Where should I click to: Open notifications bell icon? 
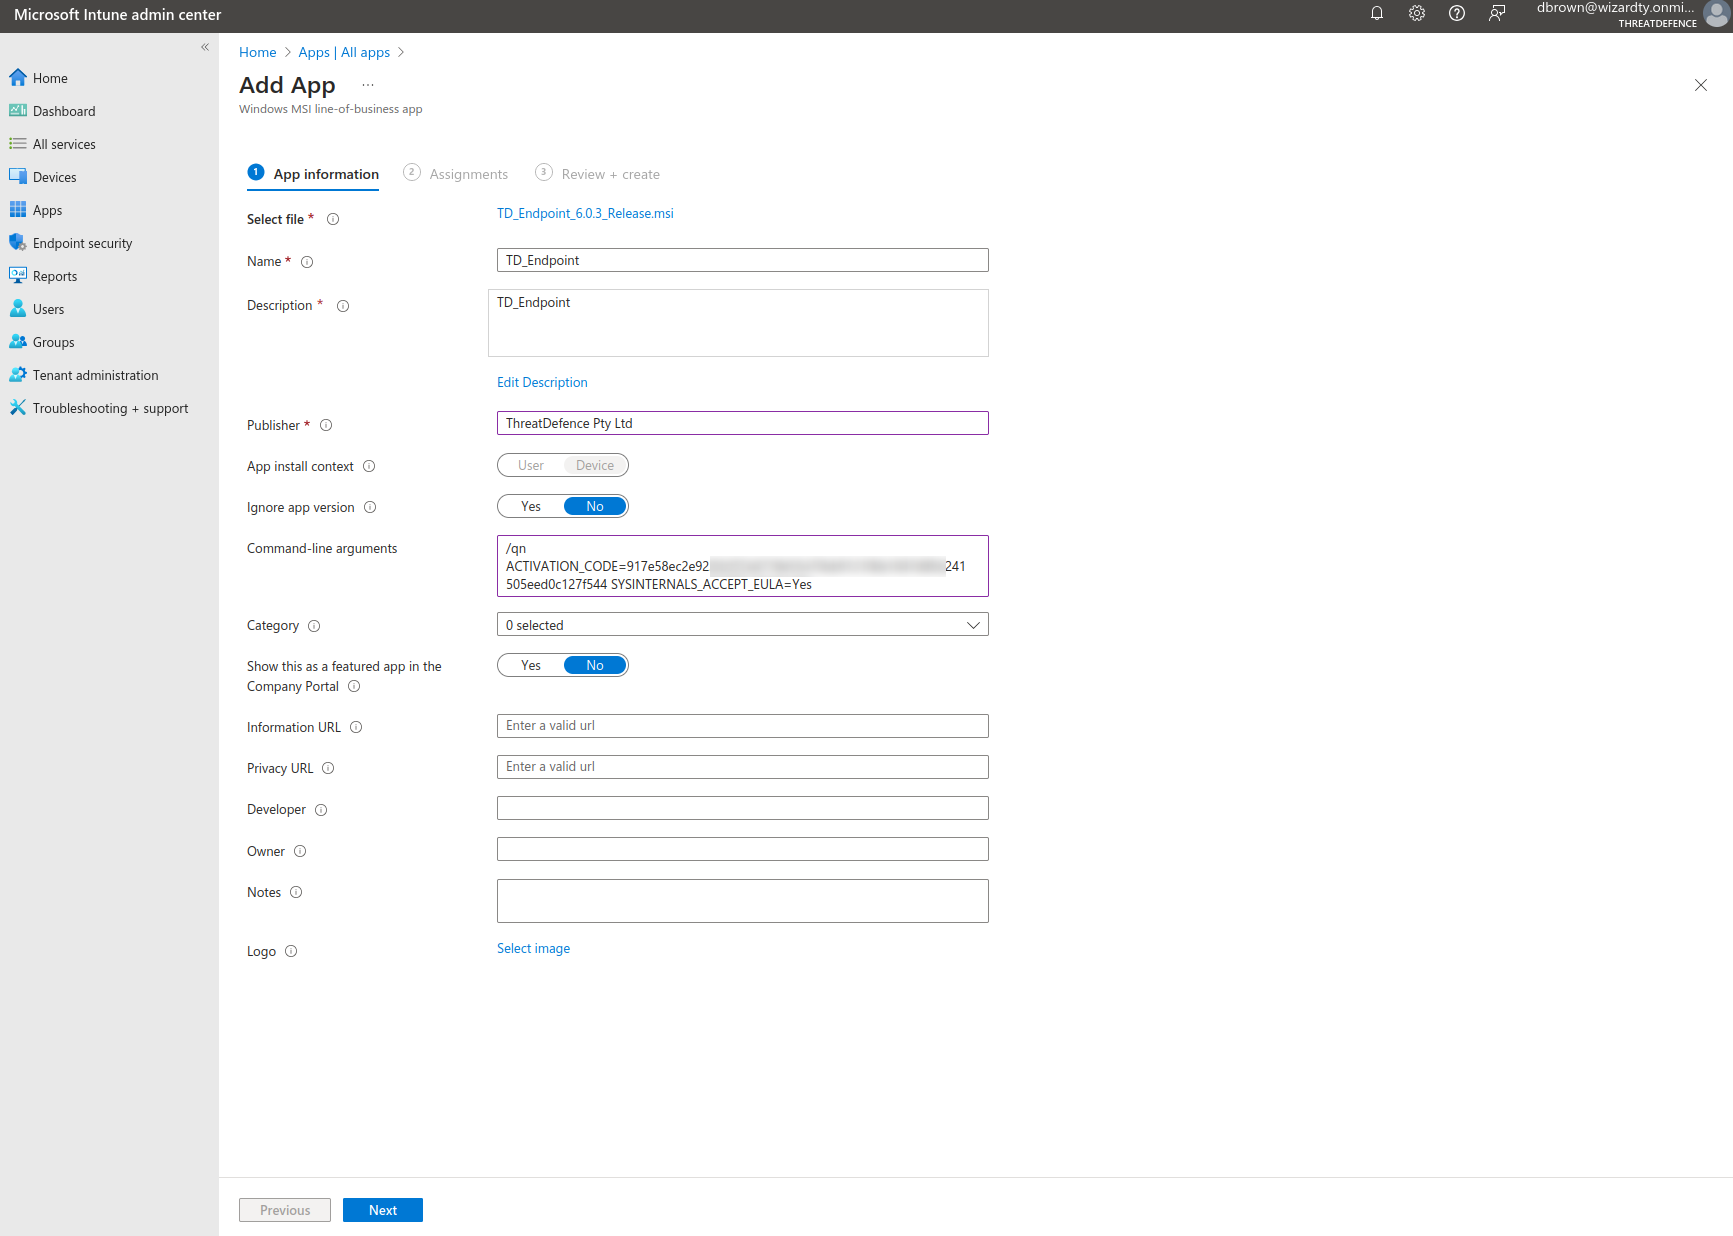coord(1377,14)
